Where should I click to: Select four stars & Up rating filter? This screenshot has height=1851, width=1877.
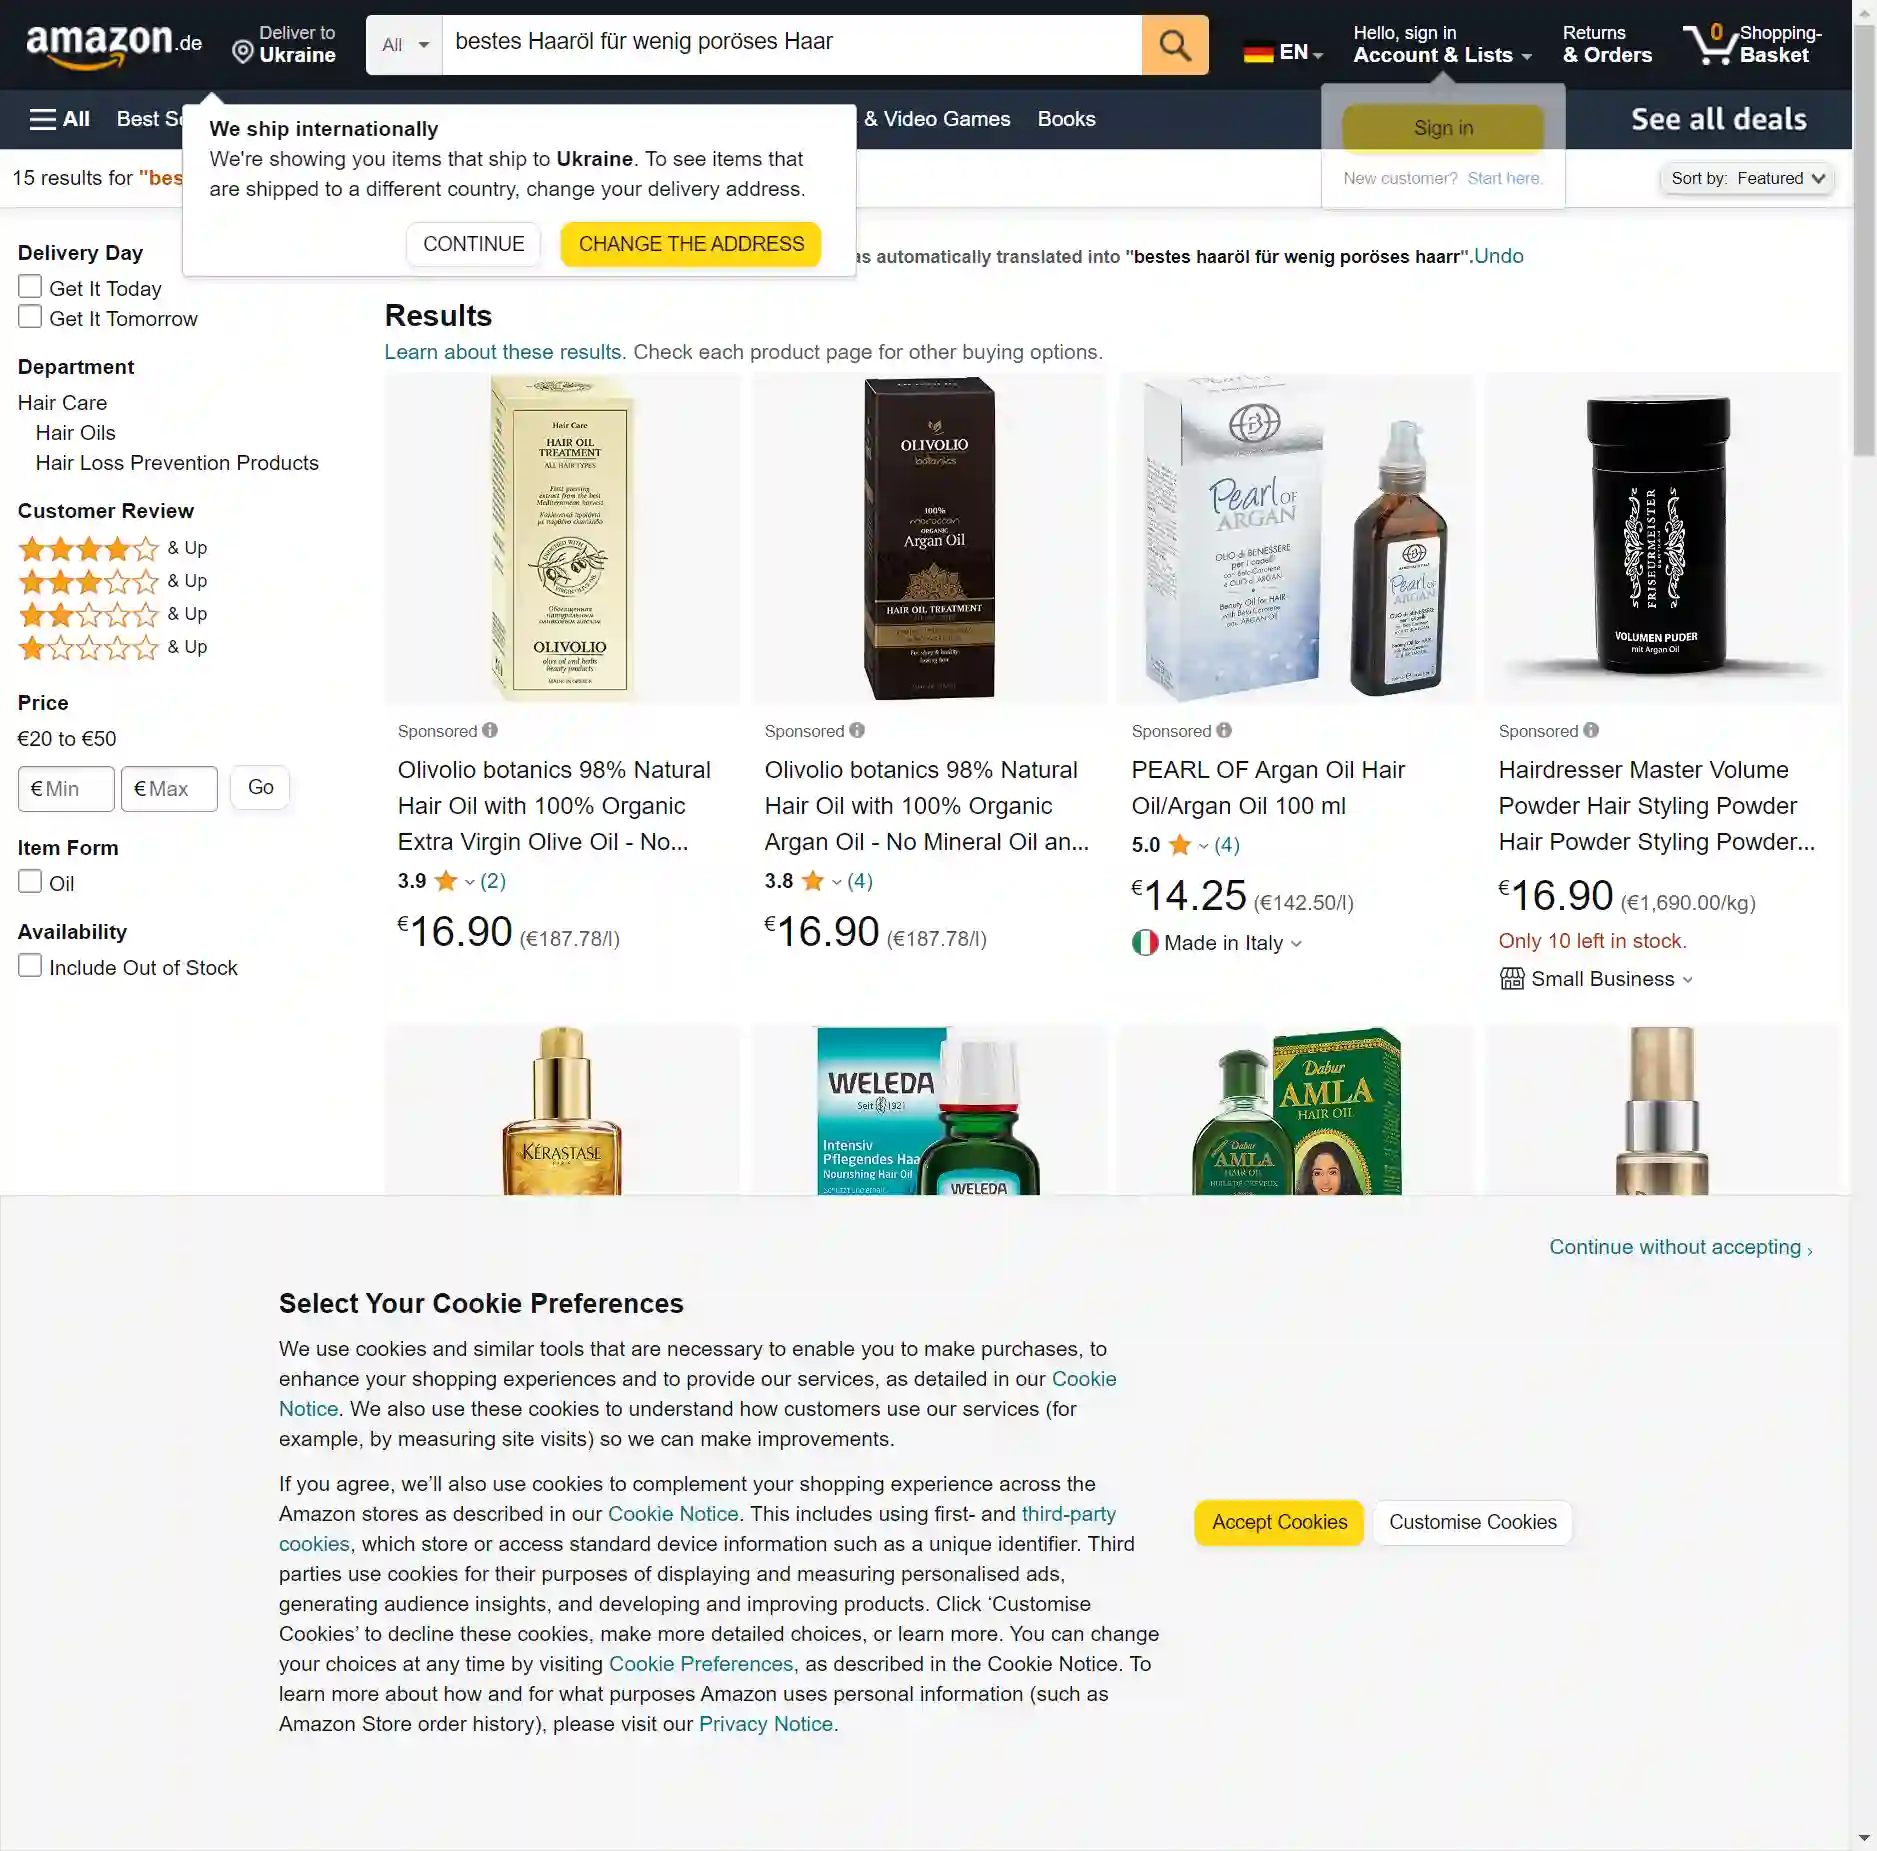(x=113, y=548)
